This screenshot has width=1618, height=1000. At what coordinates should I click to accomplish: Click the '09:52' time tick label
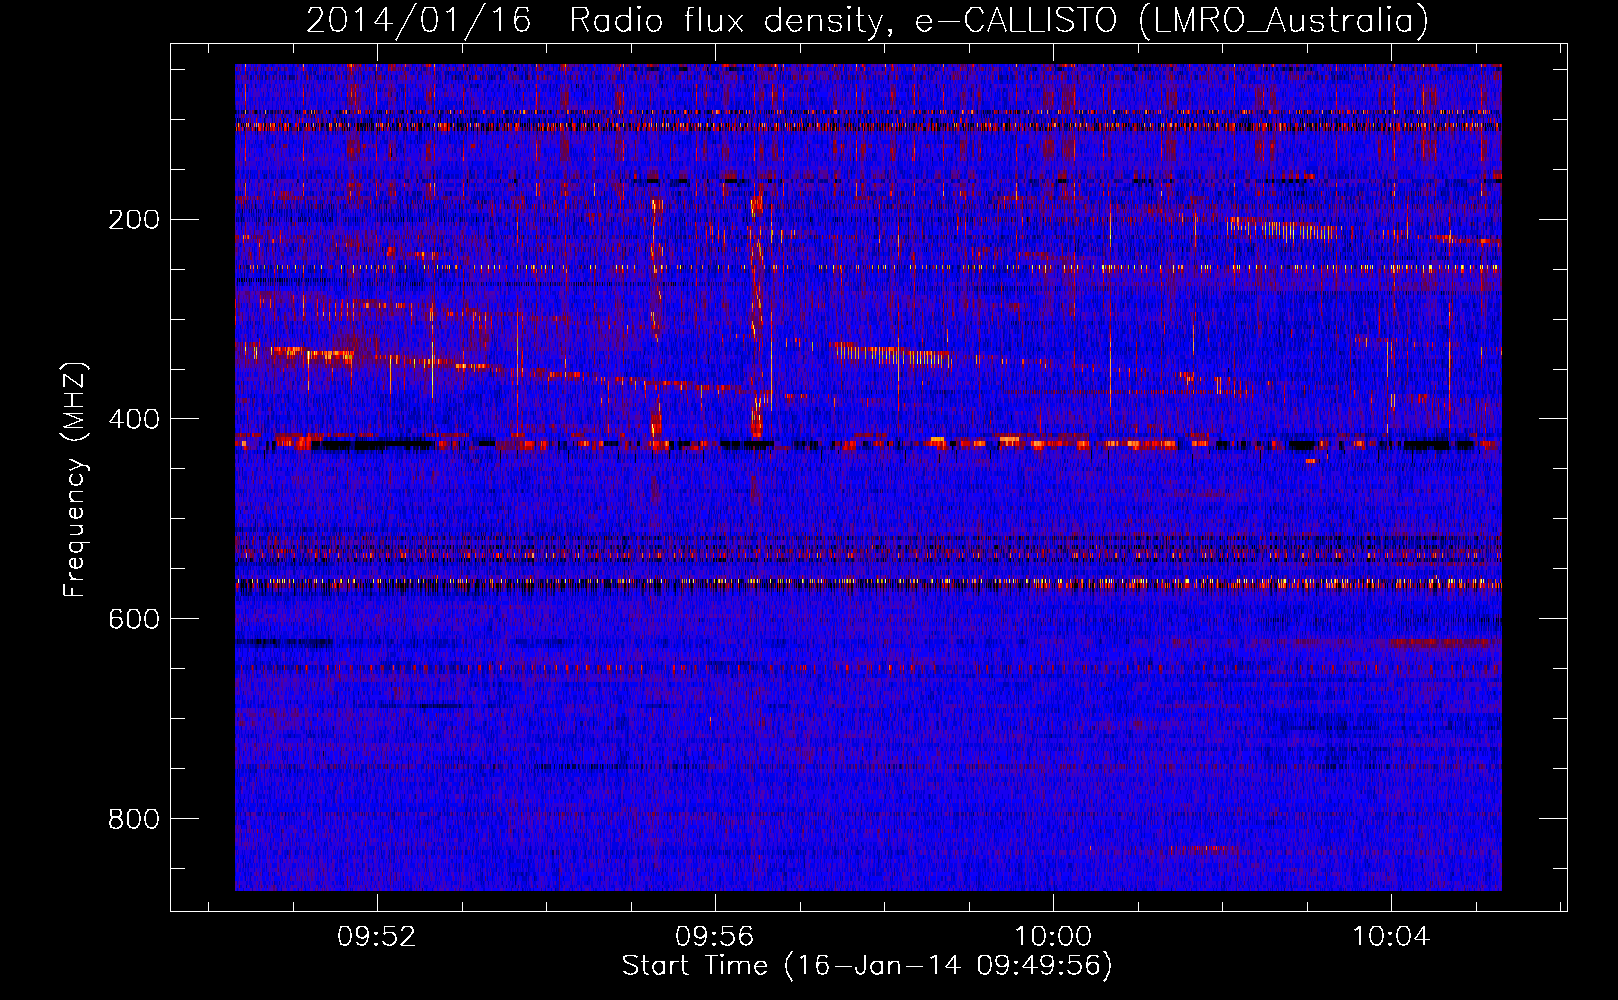pyautogui.click(x=377, y=937)
